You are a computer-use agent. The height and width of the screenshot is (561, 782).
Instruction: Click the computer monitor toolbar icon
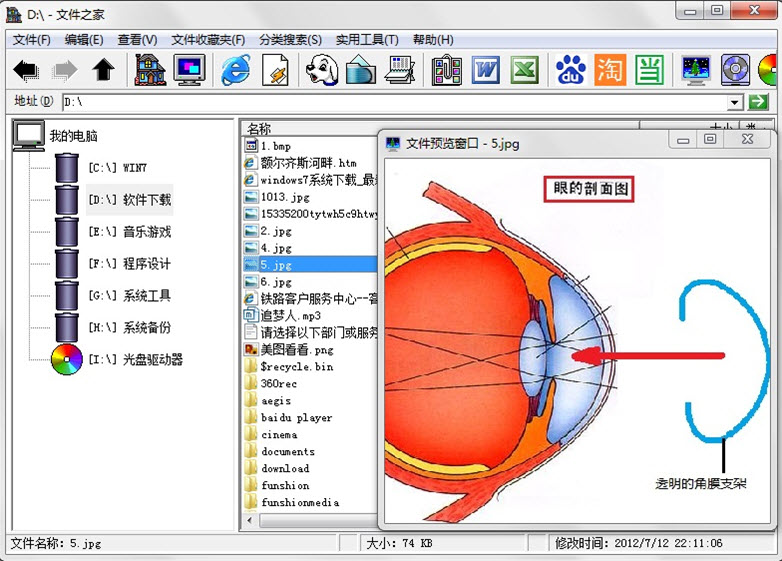tap(190, 69)
